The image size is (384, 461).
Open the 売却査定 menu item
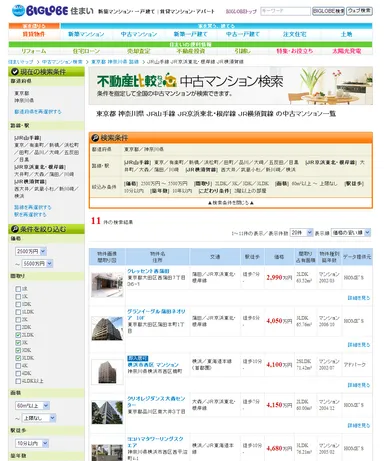pos(139,51)
